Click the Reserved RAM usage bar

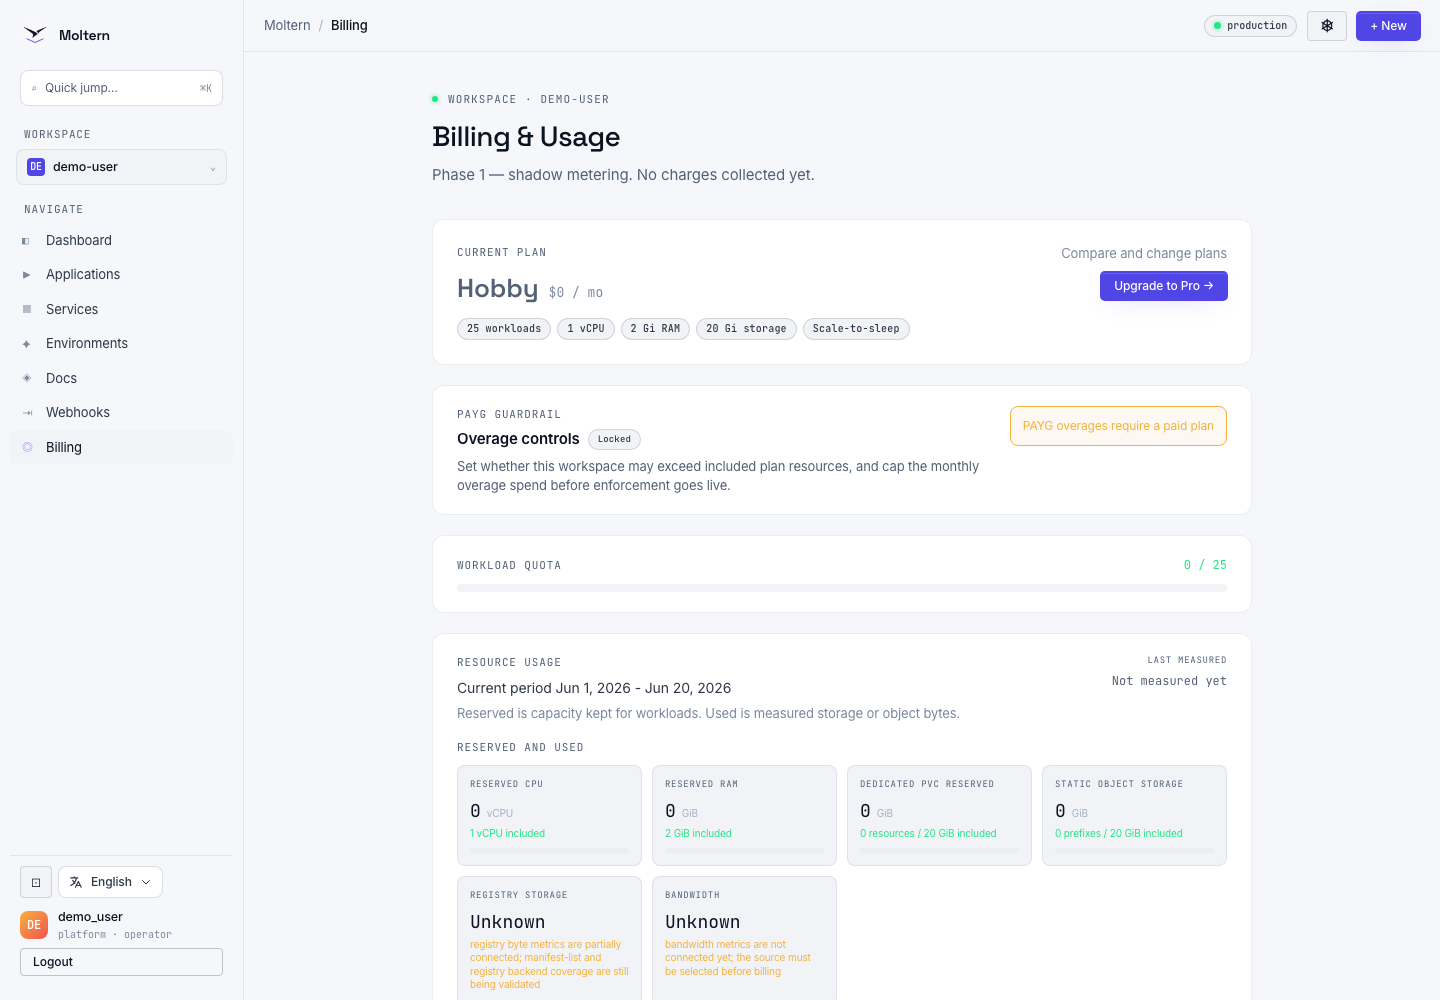744,851
